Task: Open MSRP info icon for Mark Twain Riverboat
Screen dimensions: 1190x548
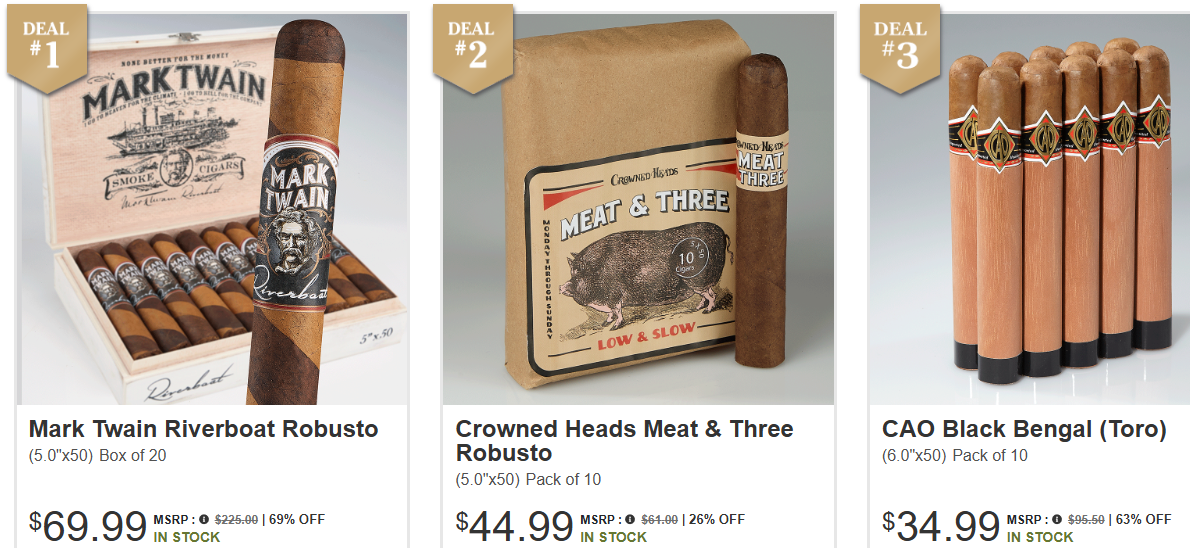Action: click(204, 520)
